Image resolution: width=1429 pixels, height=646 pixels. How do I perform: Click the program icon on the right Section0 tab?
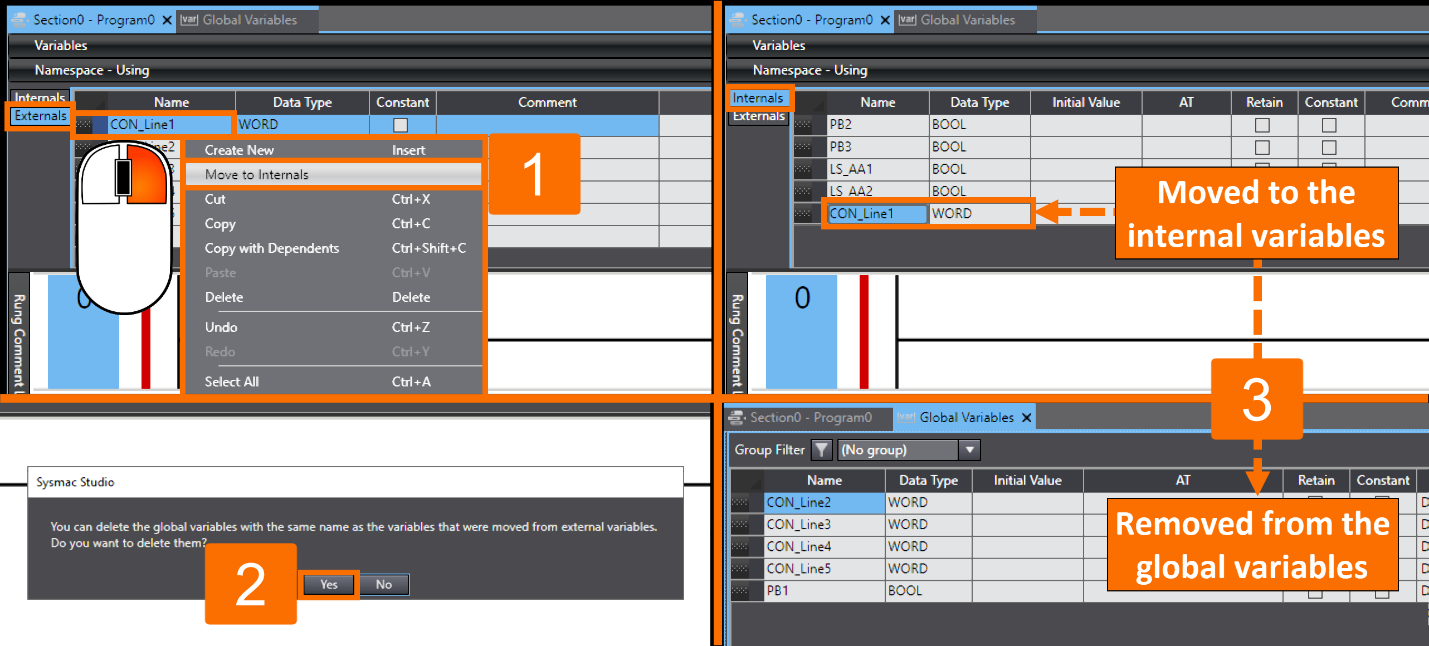738,19
